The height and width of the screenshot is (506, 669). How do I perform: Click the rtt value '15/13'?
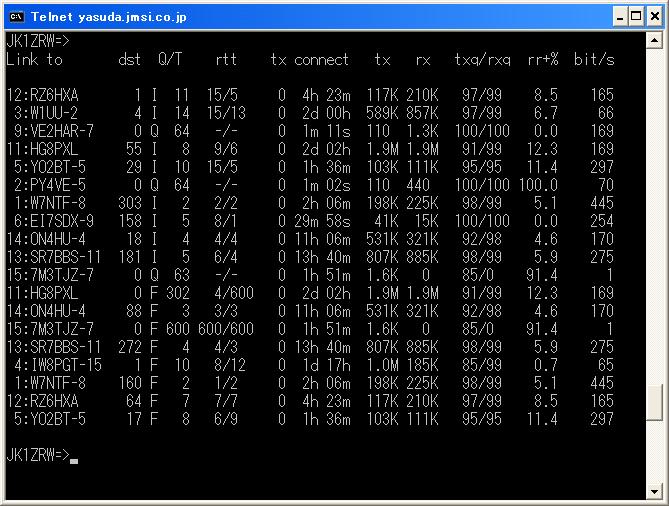[226, 113]
